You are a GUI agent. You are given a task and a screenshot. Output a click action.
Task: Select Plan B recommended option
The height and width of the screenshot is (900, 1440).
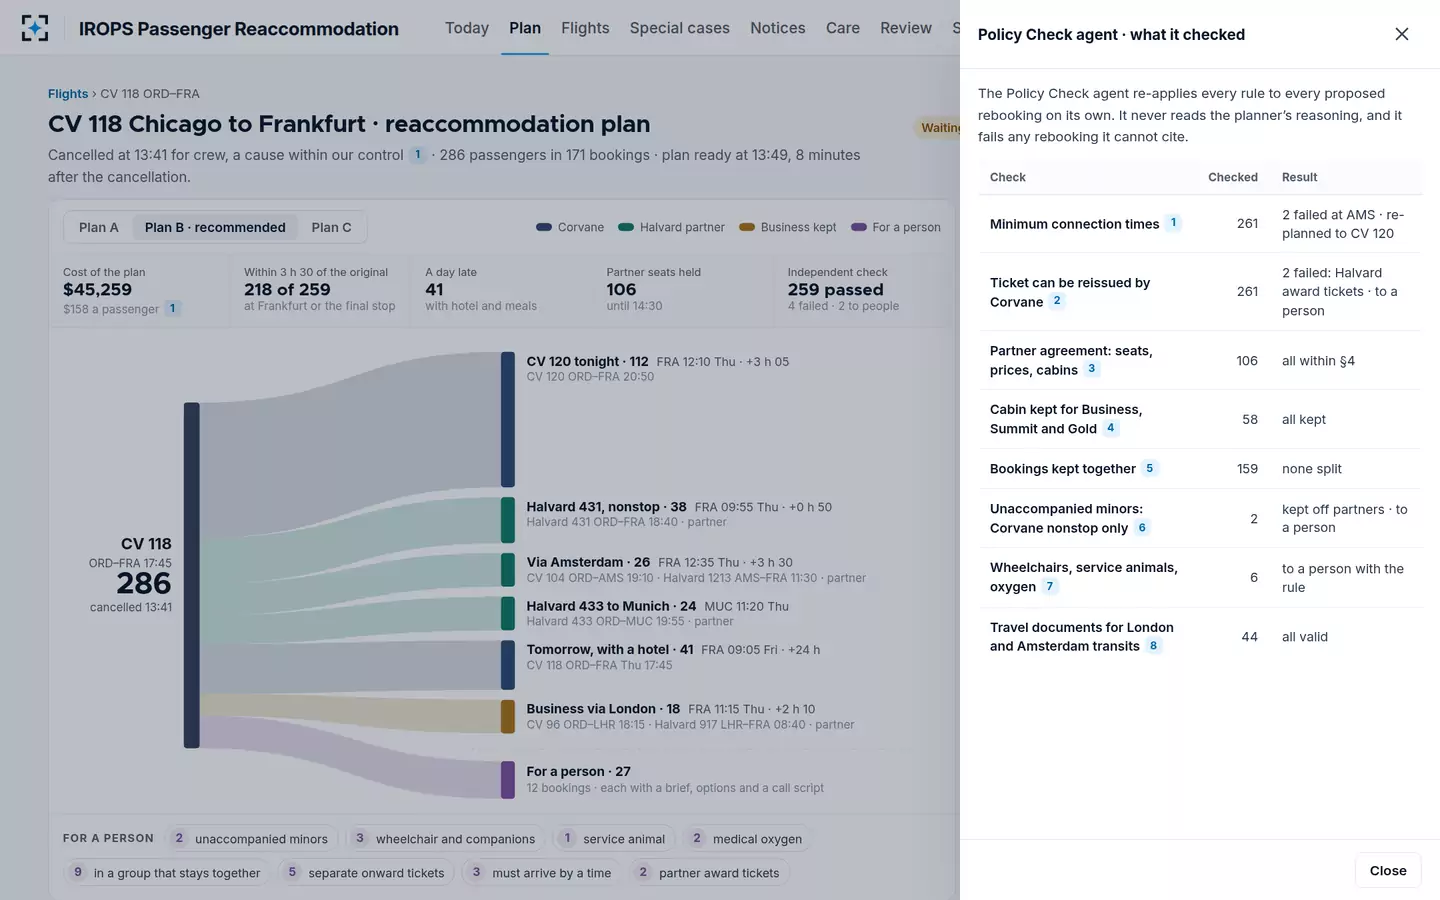coord(215,227)
